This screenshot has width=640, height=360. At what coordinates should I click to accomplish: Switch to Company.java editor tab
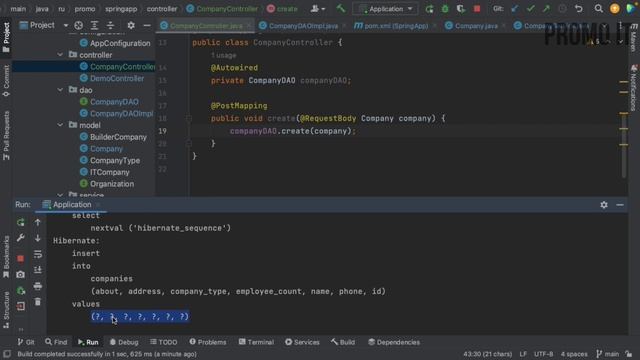coord(476,26)
